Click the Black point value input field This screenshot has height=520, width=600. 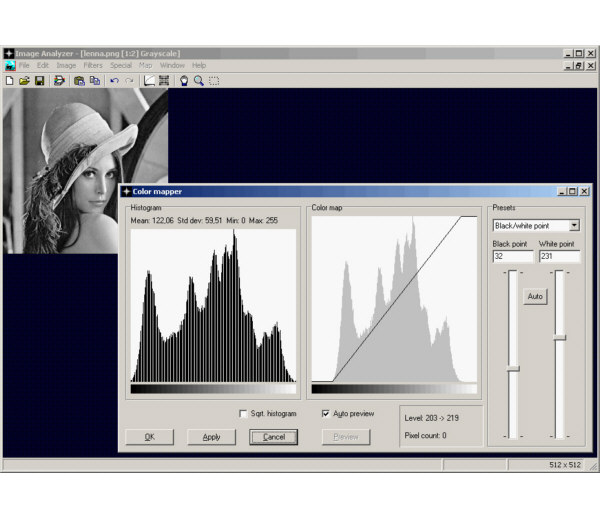(513, 257)
